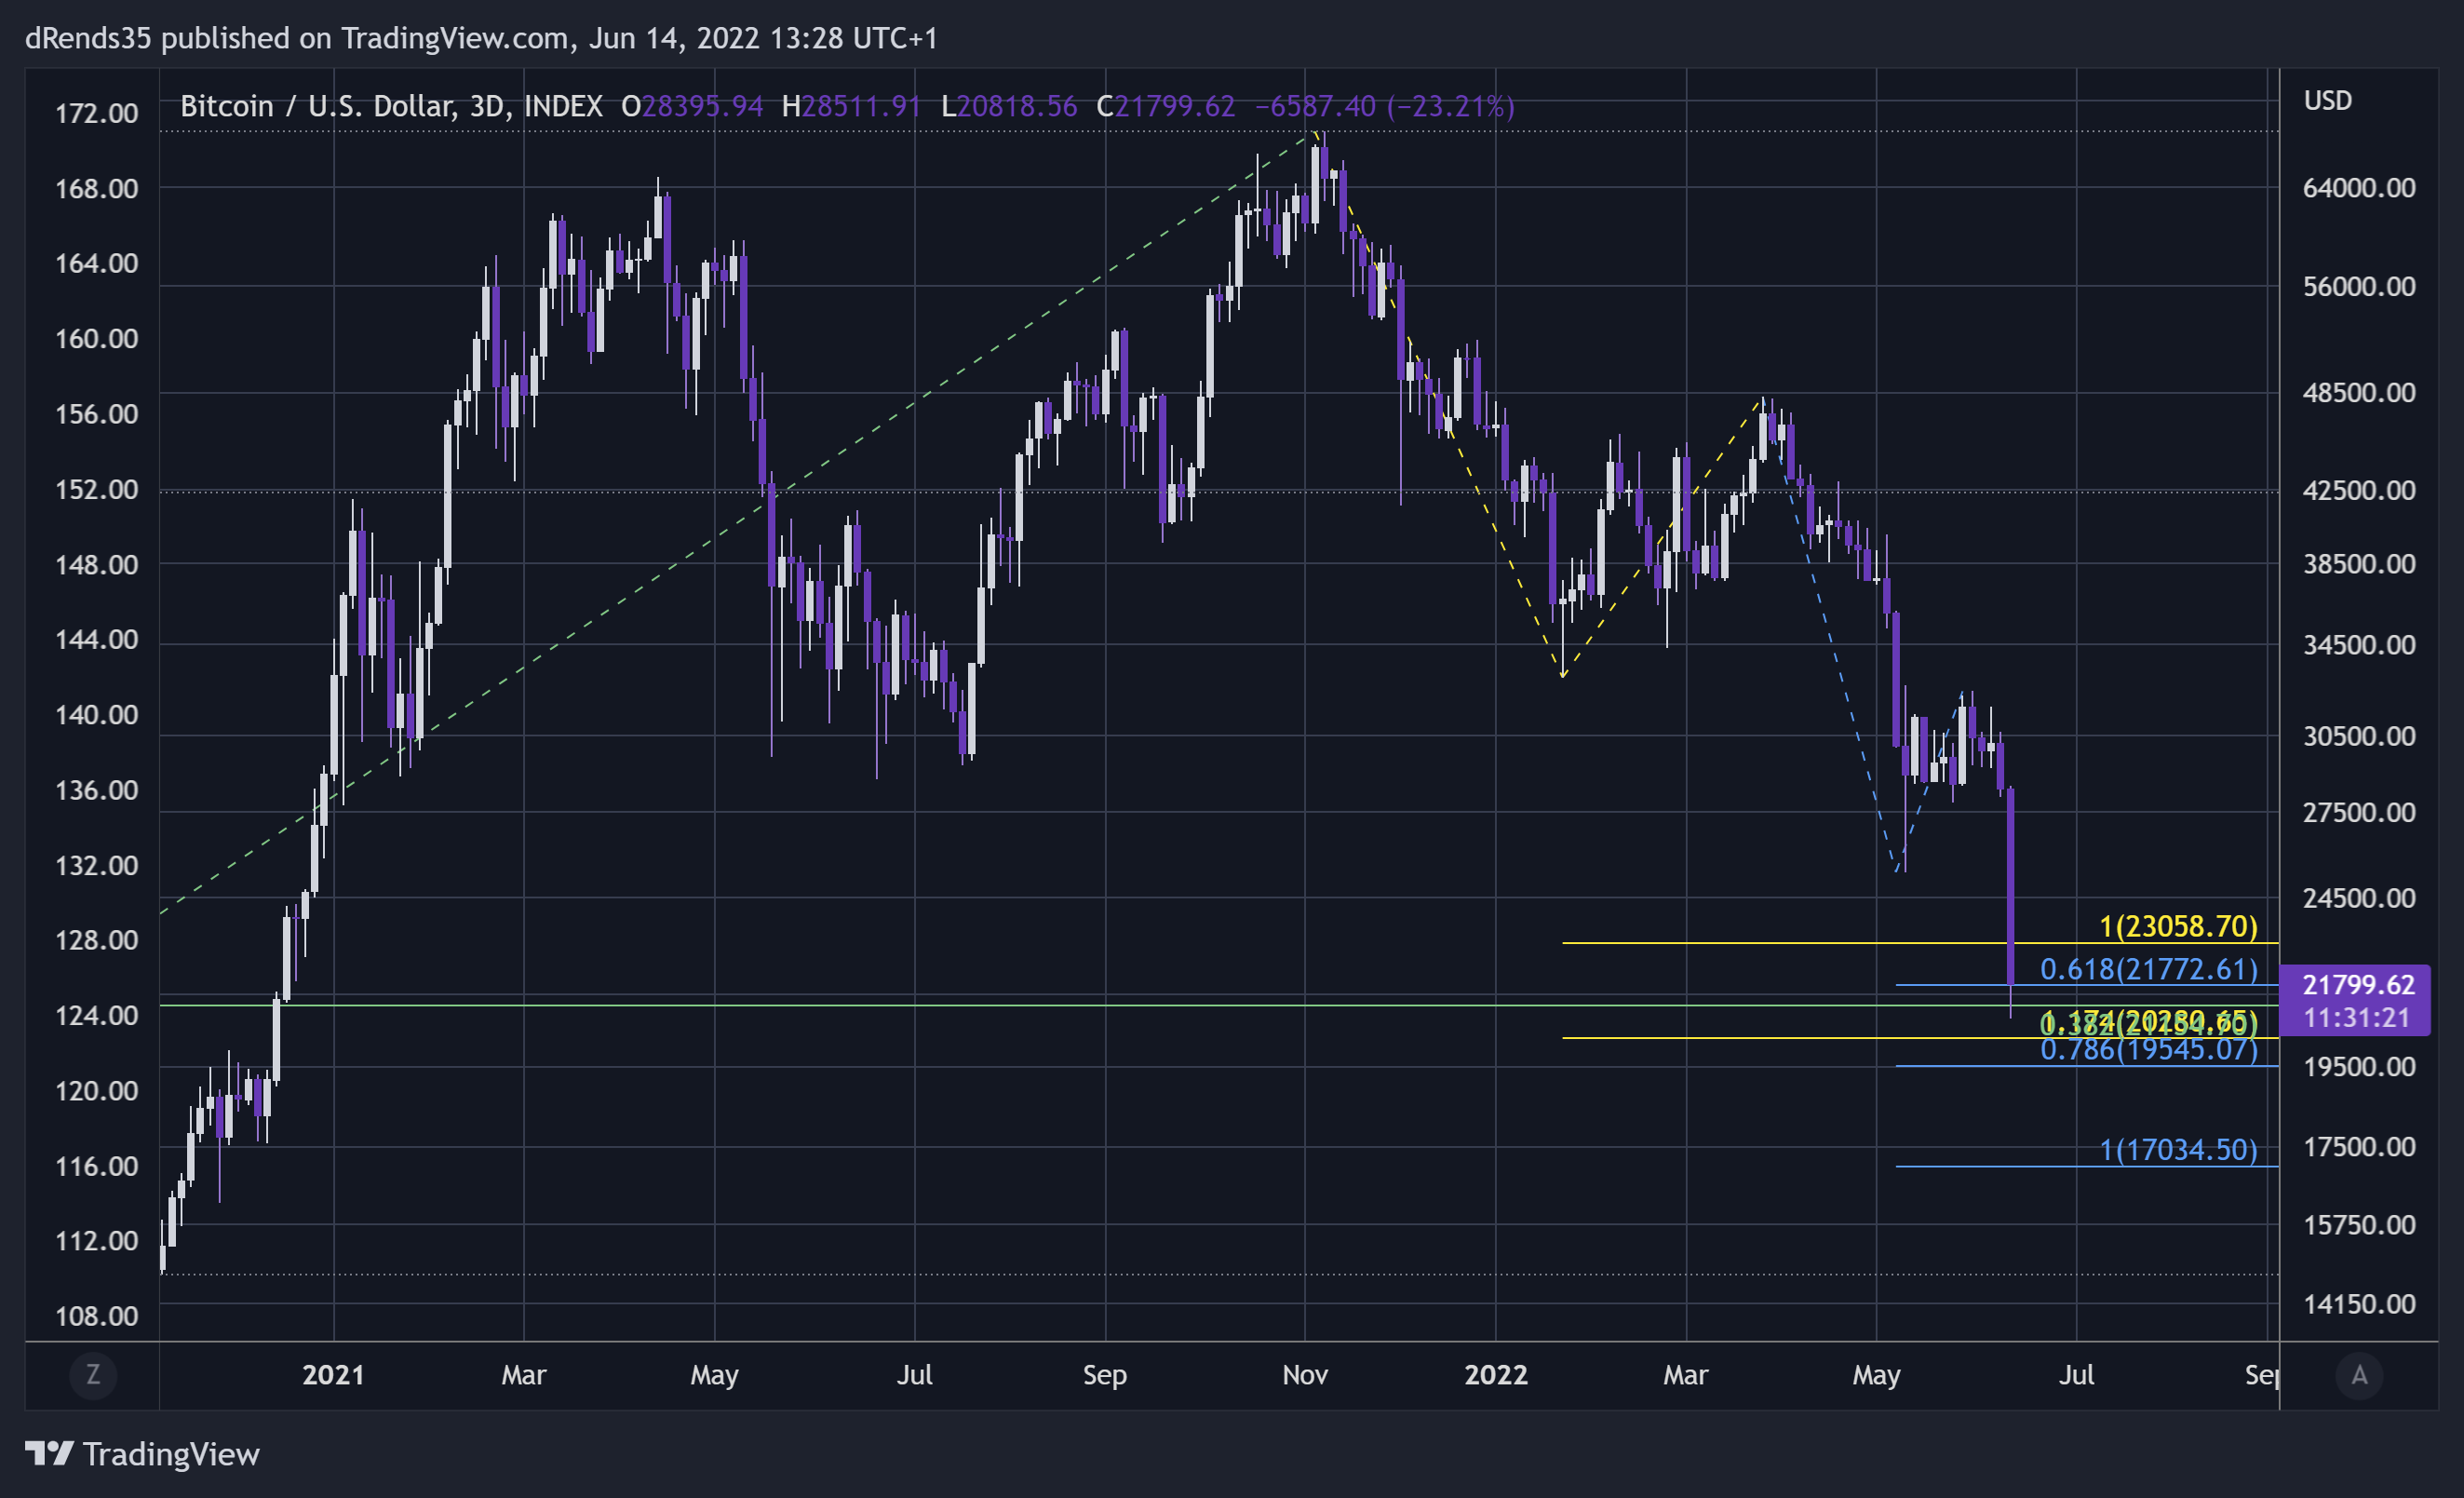This screenshot has width=2464, height=1498.
Task: Click the A auto-scale button
Action: (x=2359, y=1375)
